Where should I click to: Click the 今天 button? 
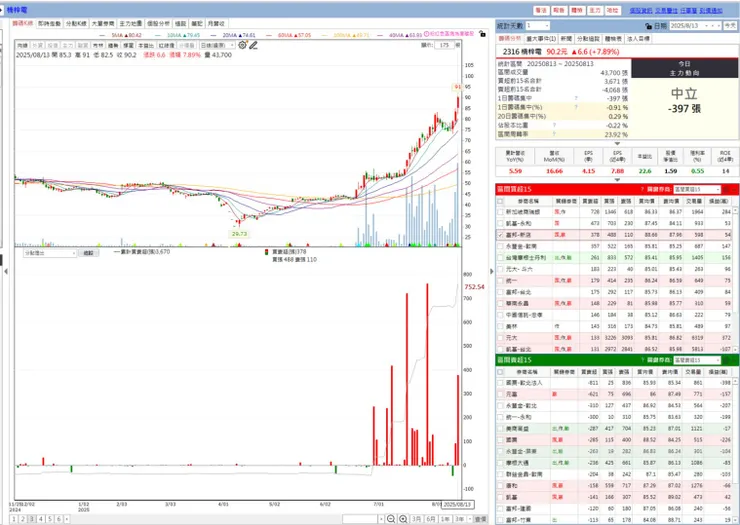point(730,25)
